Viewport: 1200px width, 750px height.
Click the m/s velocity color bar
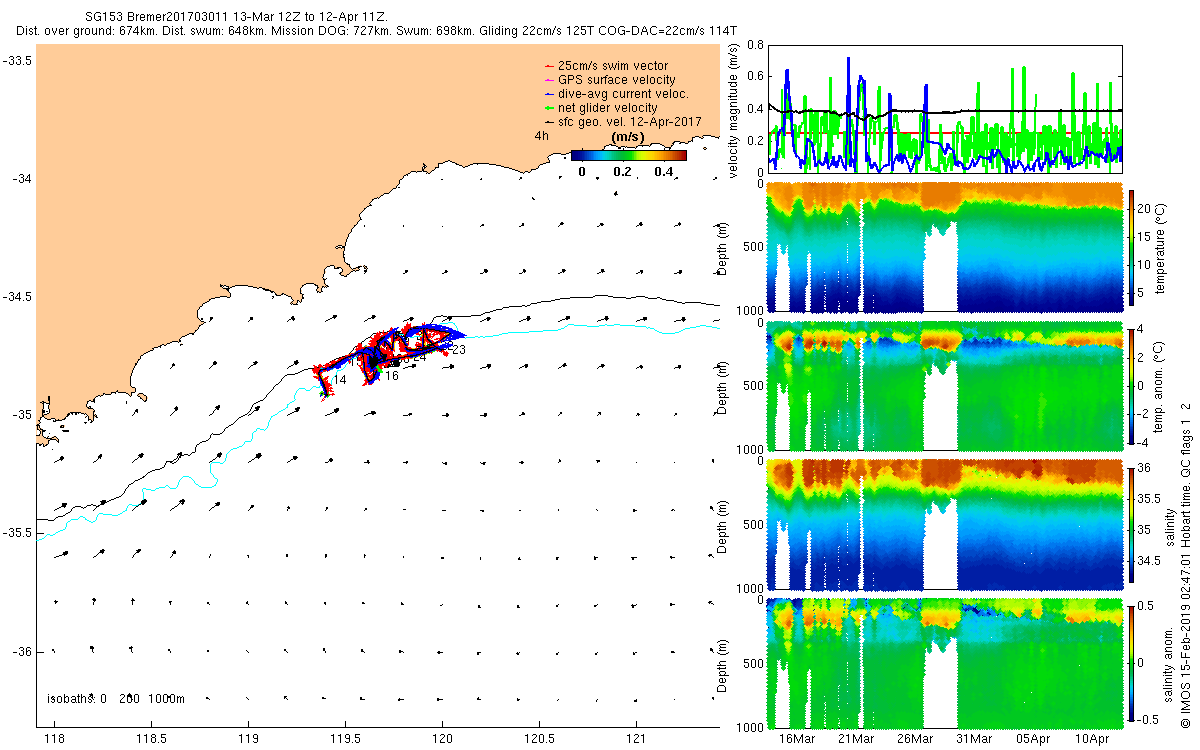[629, 155]
